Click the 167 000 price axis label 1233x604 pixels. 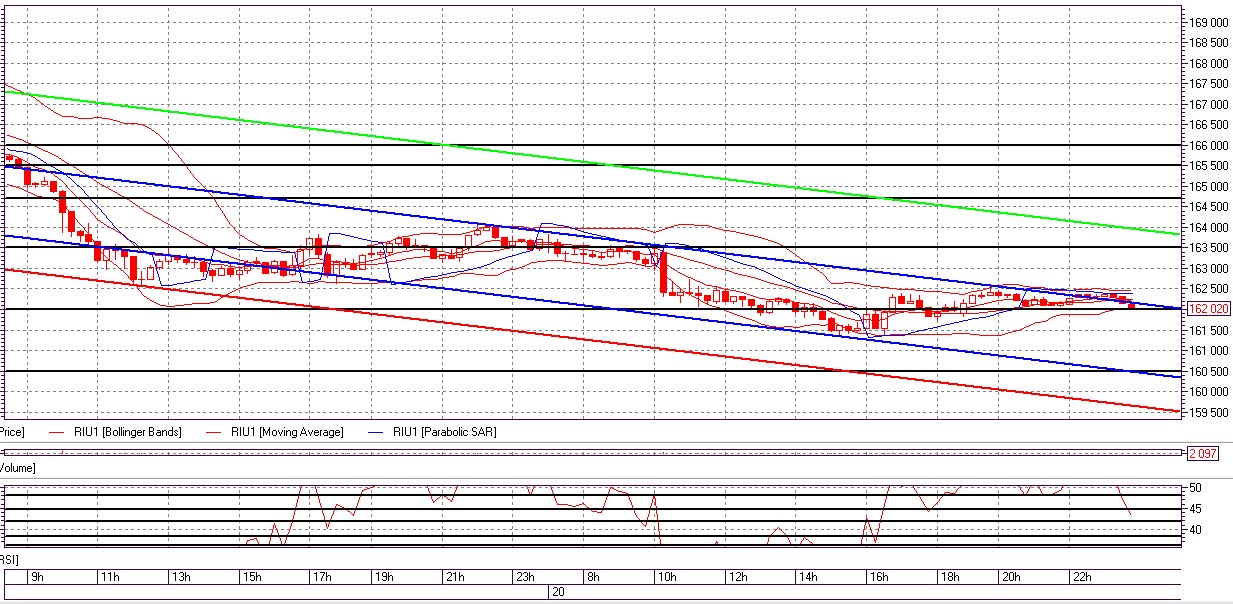coord(1210,104)
